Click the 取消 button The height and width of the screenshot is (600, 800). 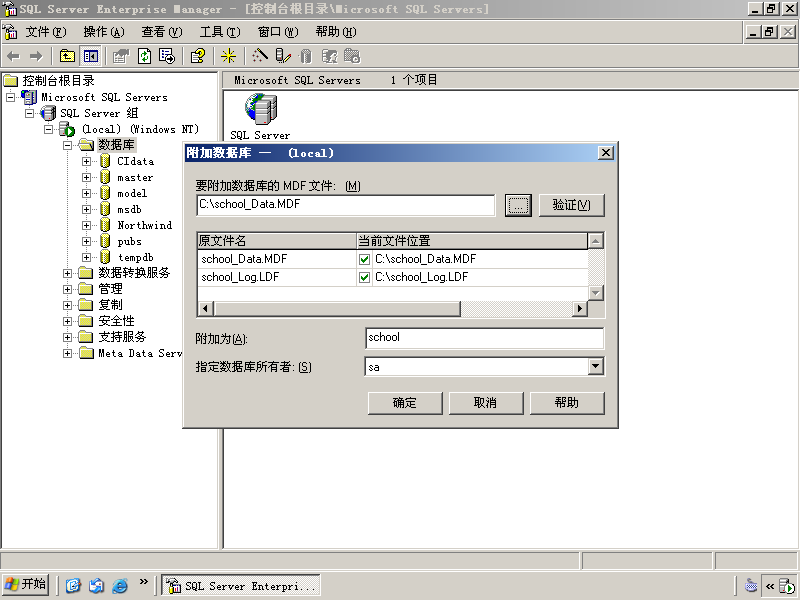(x=486, y=403)
